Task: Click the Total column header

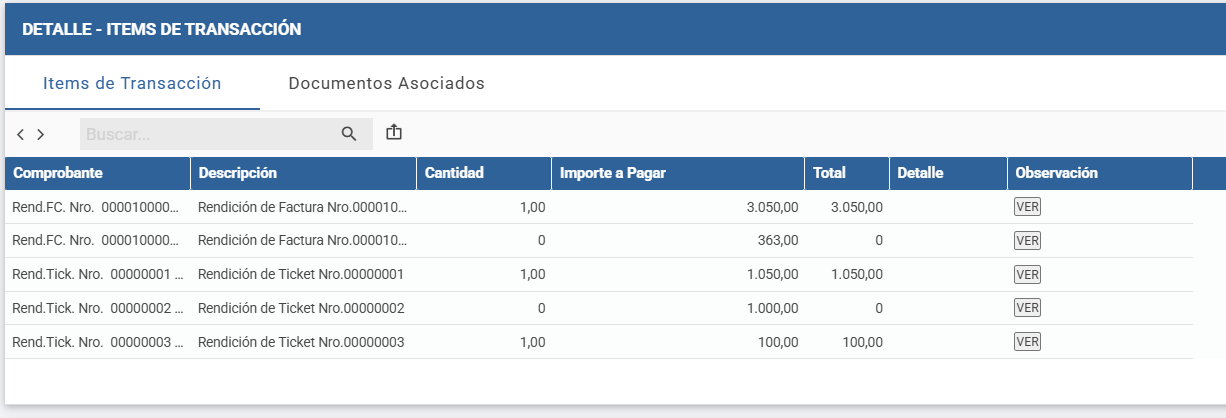Action: click(829, 173)
